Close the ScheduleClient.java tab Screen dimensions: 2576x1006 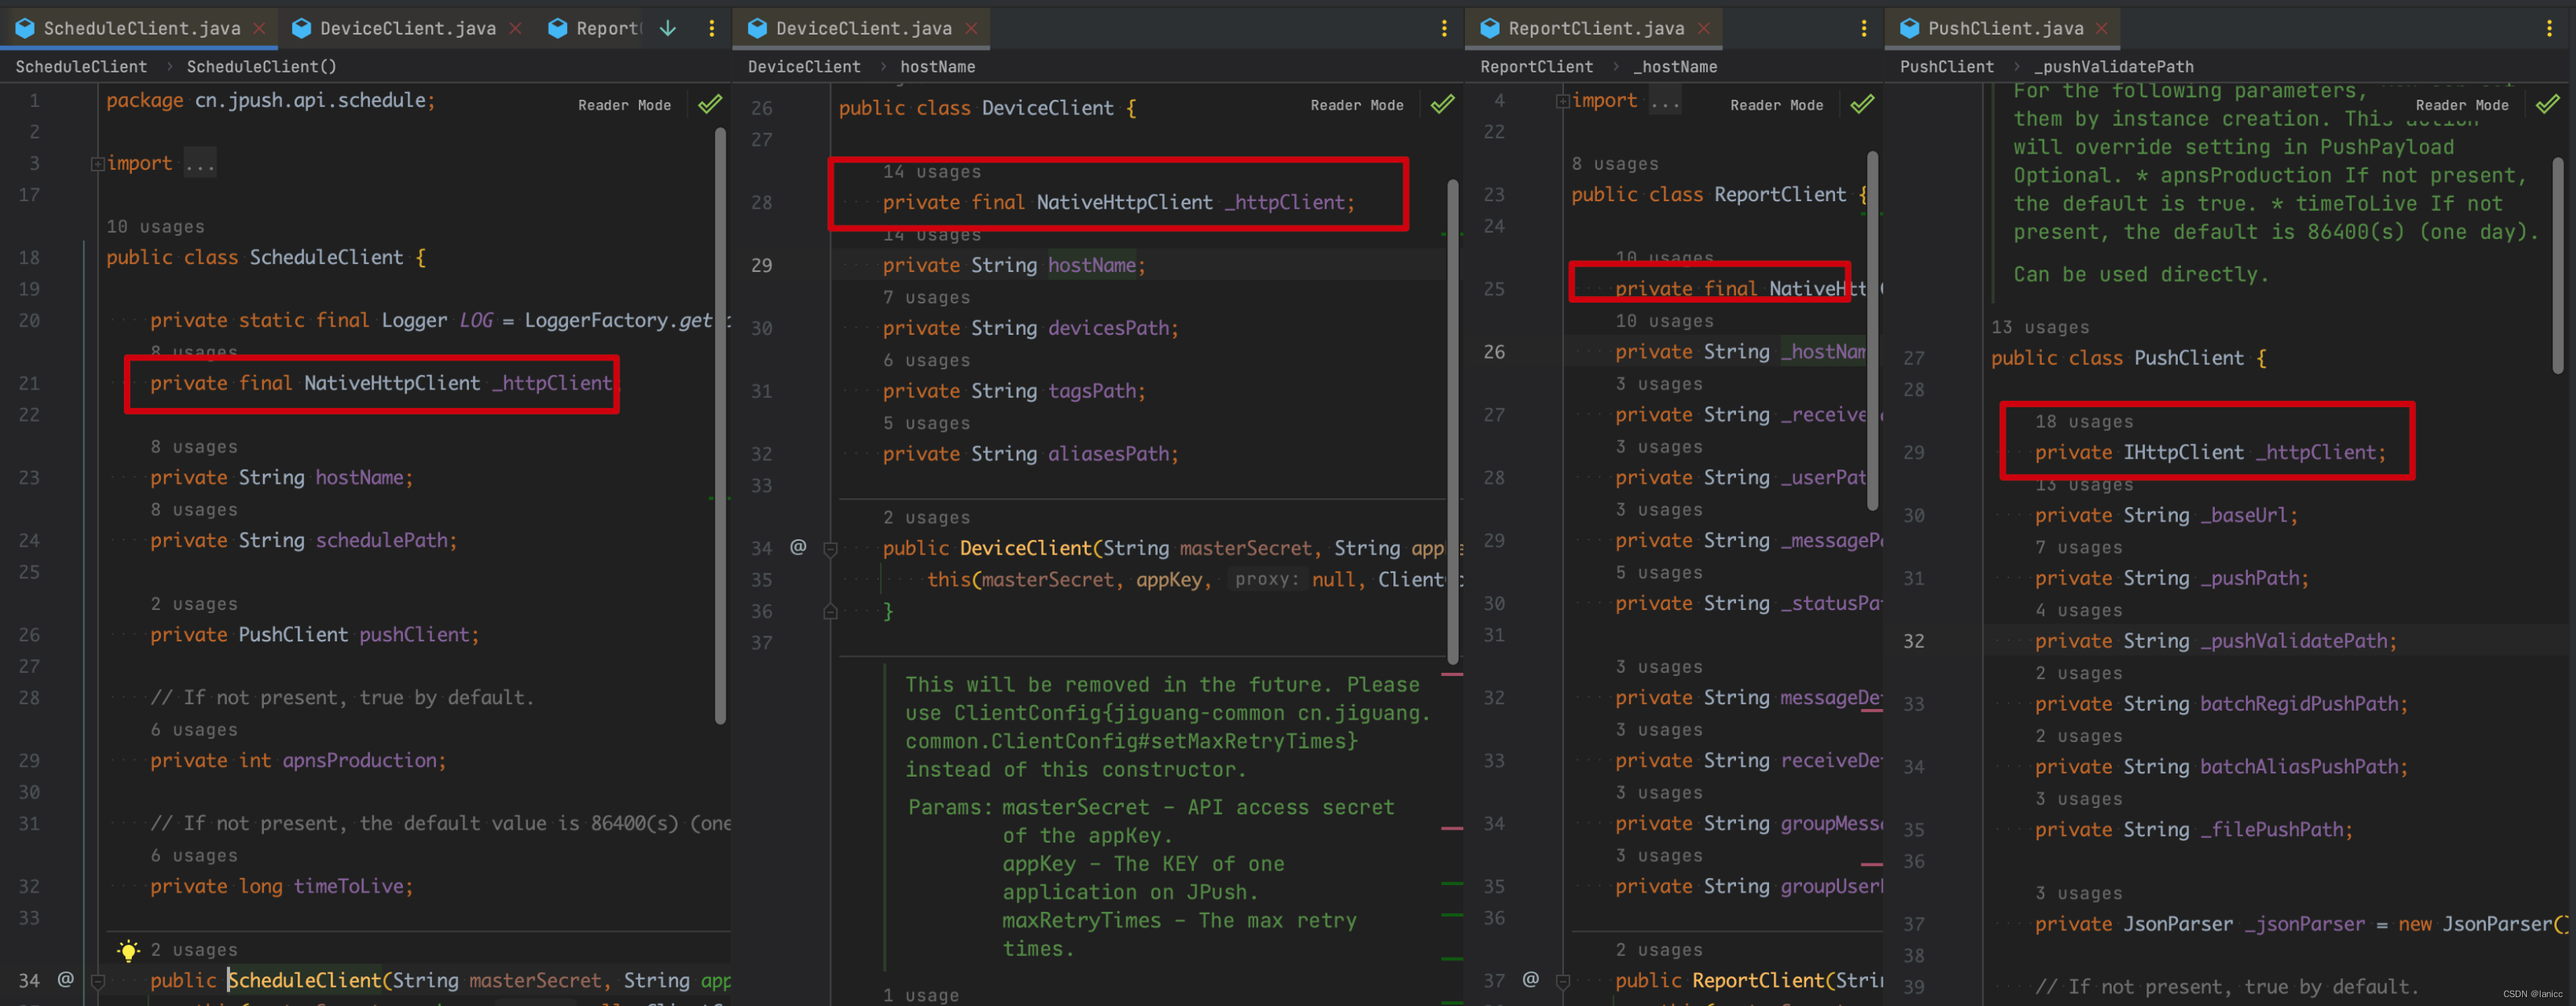[x=259, y=28]
